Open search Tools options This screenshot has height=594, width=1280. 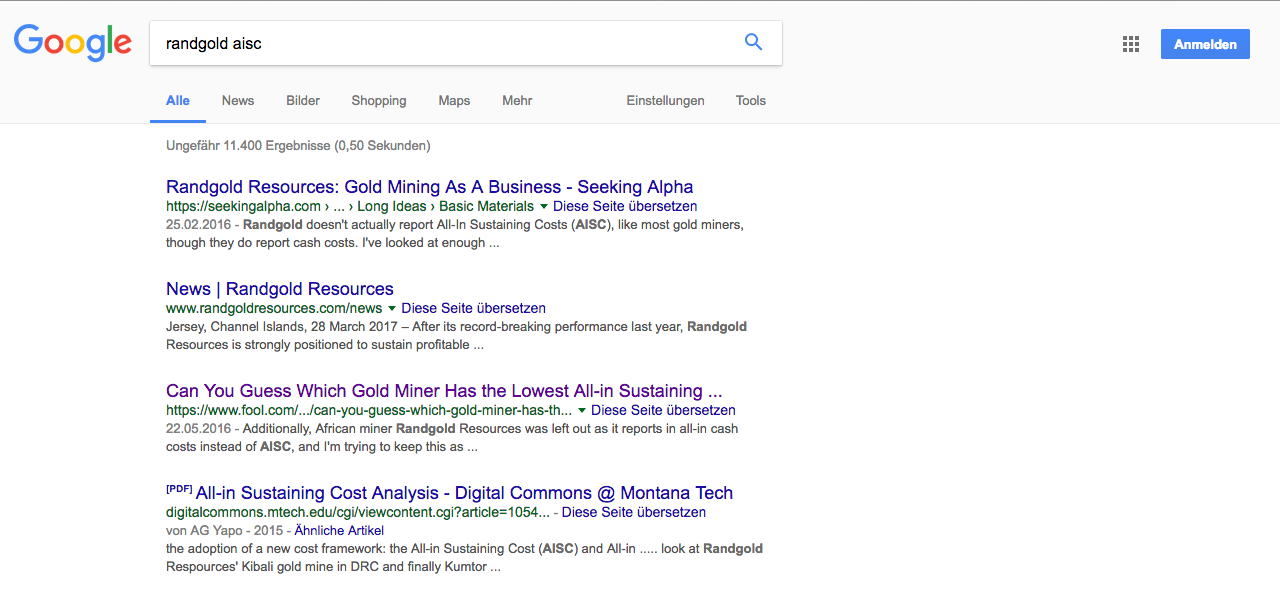click(x=750, y=101)
